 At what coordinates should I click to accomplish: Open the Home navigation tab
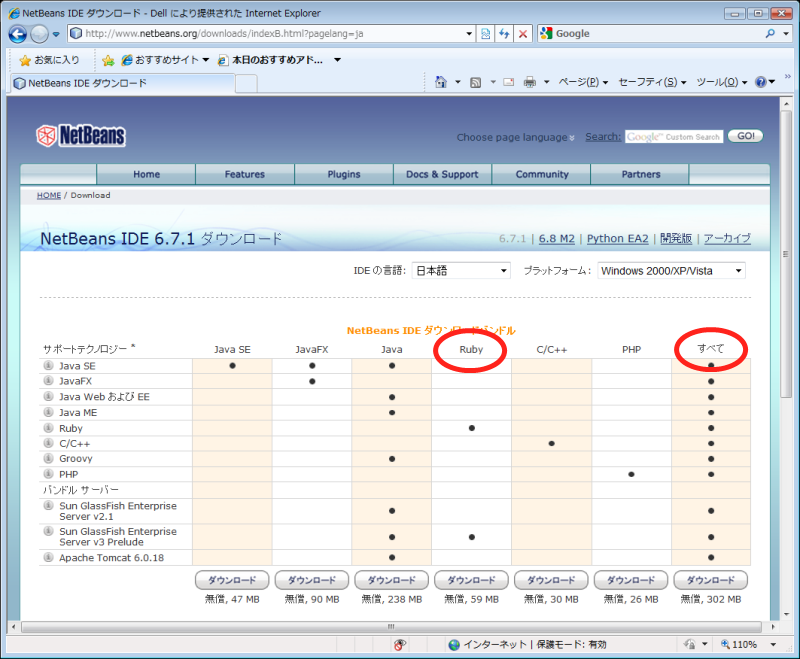tap(146, 174)
